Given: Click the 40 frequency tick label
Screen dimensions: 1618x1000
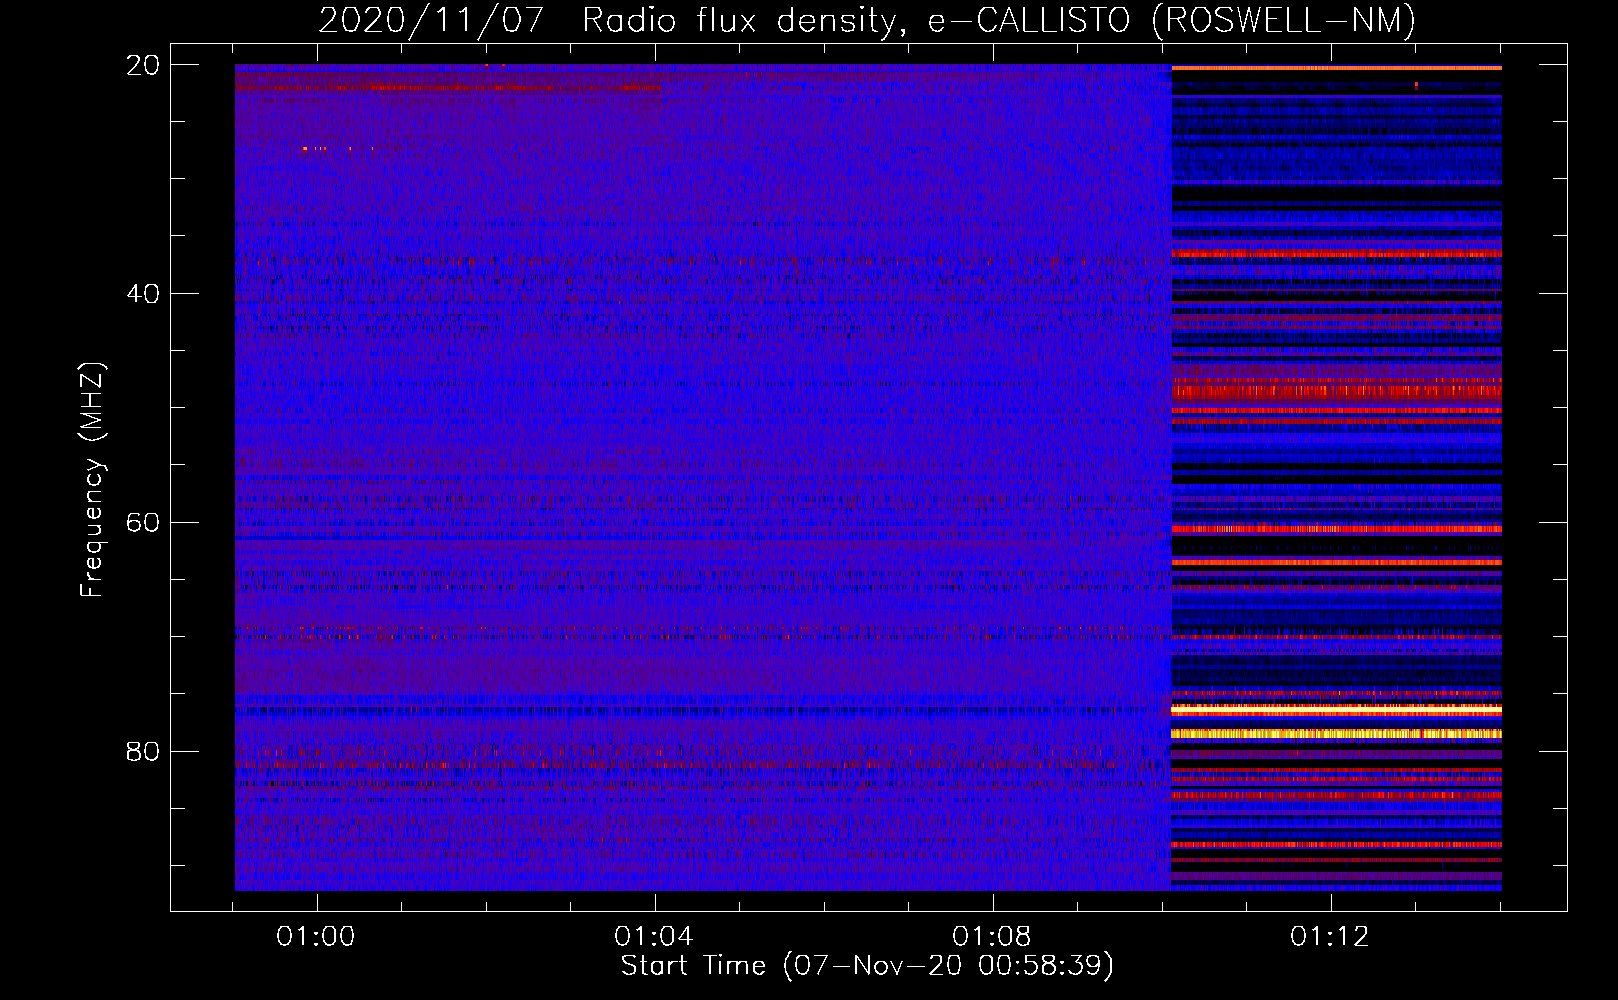Looking at the screenshot, I should 143,294.
